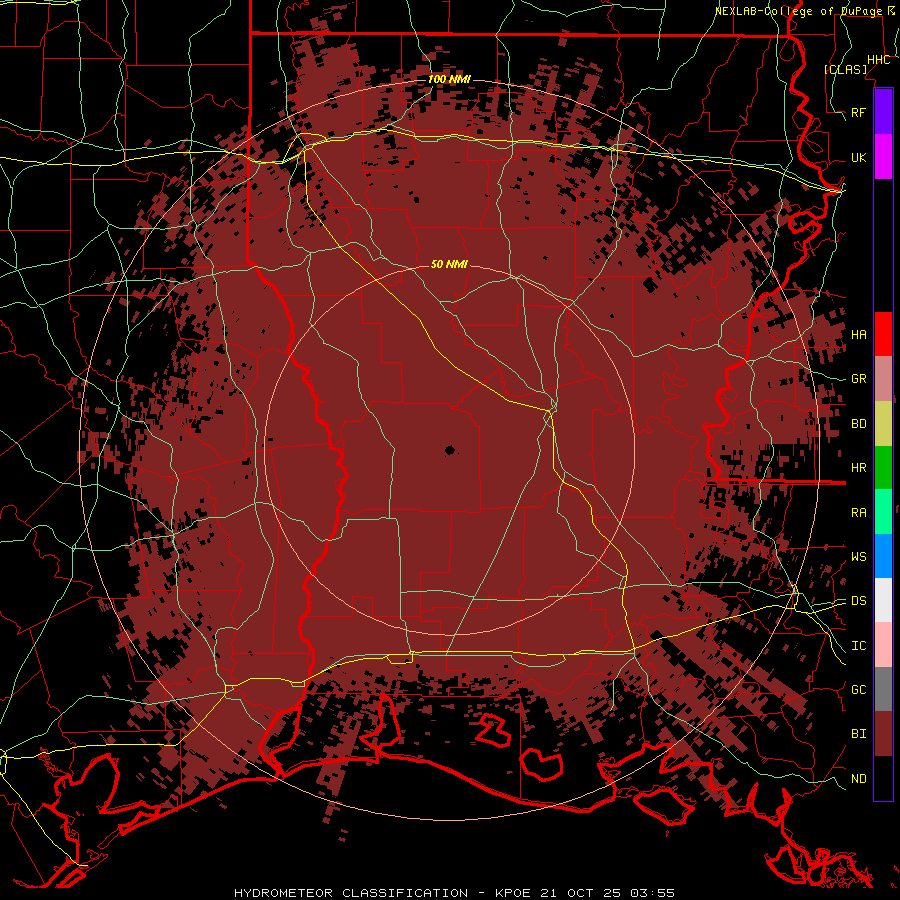900x900 pixels.
Task: Click the HHC product label
Action: tap(878, 60)
